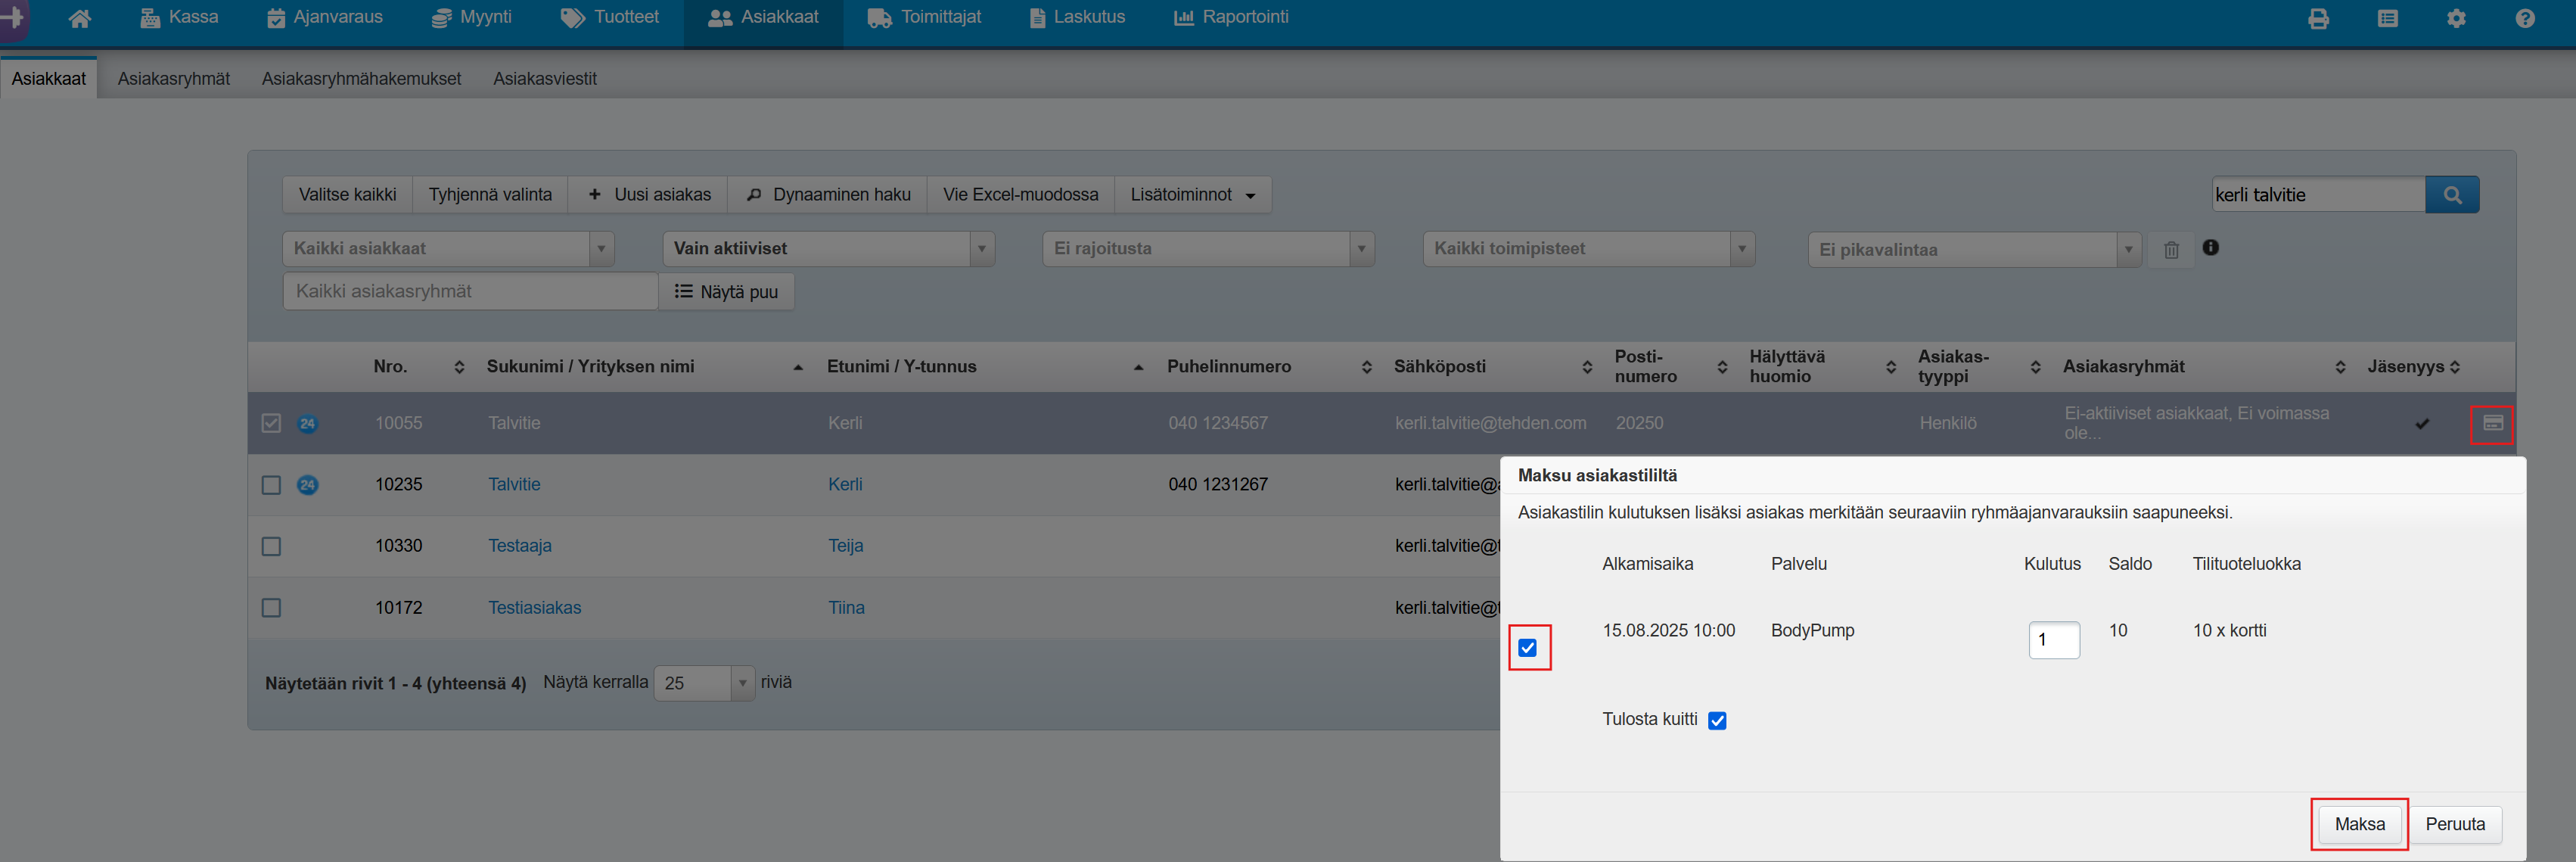Click the home icon in the top bar
The image size is (2576, 862).
(x=80, y=18)
